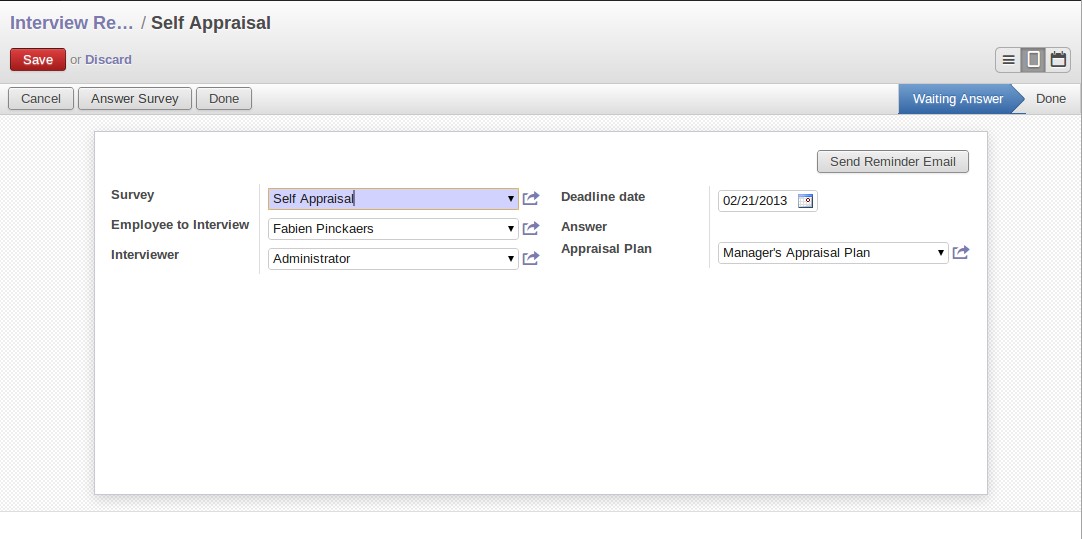Open the Deadline date calendar picker
This screenshot has height=539, width=1082.
(805, 201)
